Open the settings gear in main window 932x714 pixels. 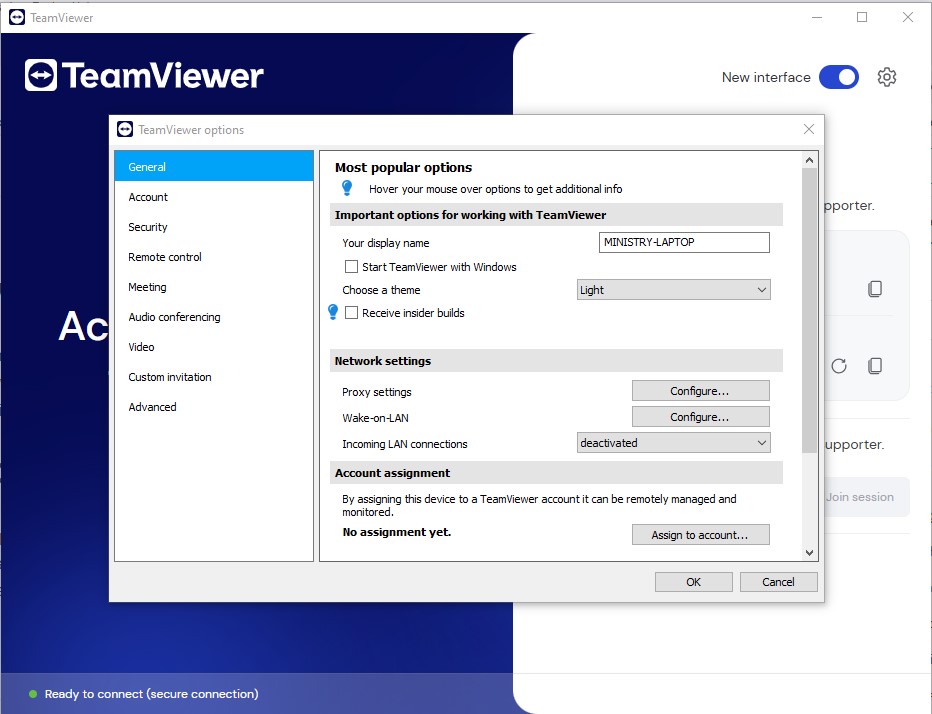pyautogui.click(x=886, y=77)
